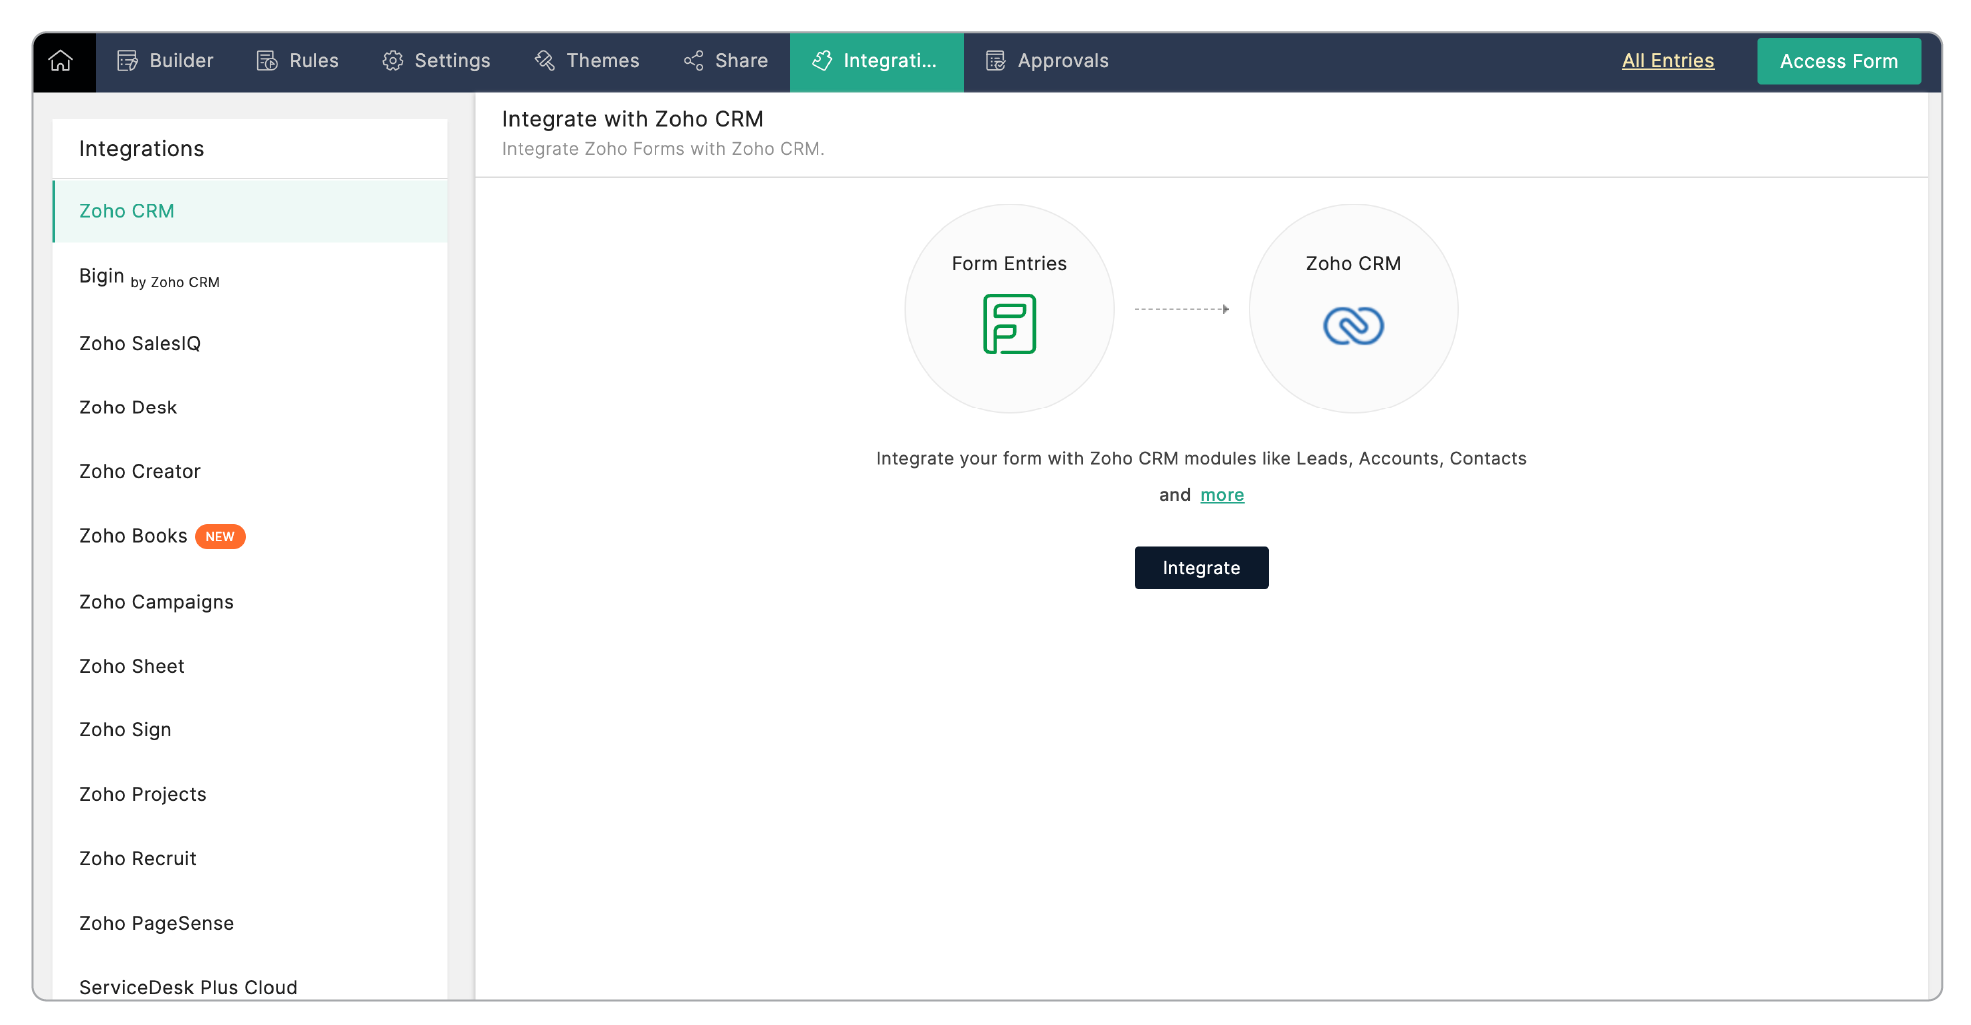Select Zoho PageSense integration
The image size is (1971, 1025).
250,923
